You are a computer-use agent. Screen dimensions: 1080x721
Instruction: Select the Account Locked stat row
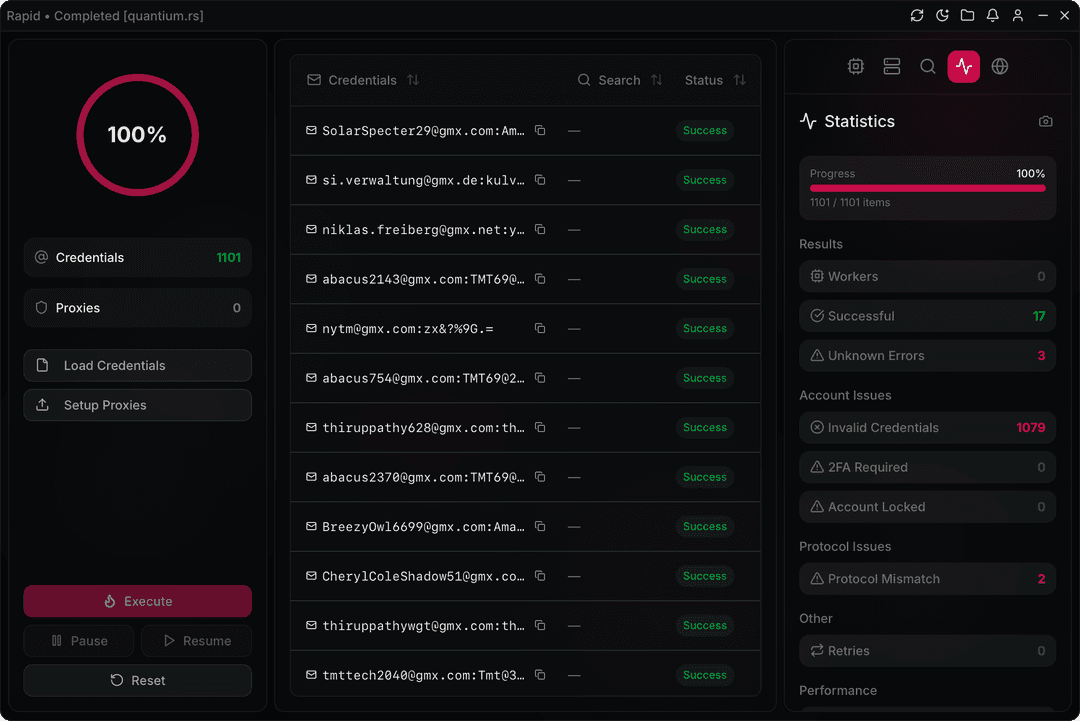pyautogui.click(x=927, y=507)
